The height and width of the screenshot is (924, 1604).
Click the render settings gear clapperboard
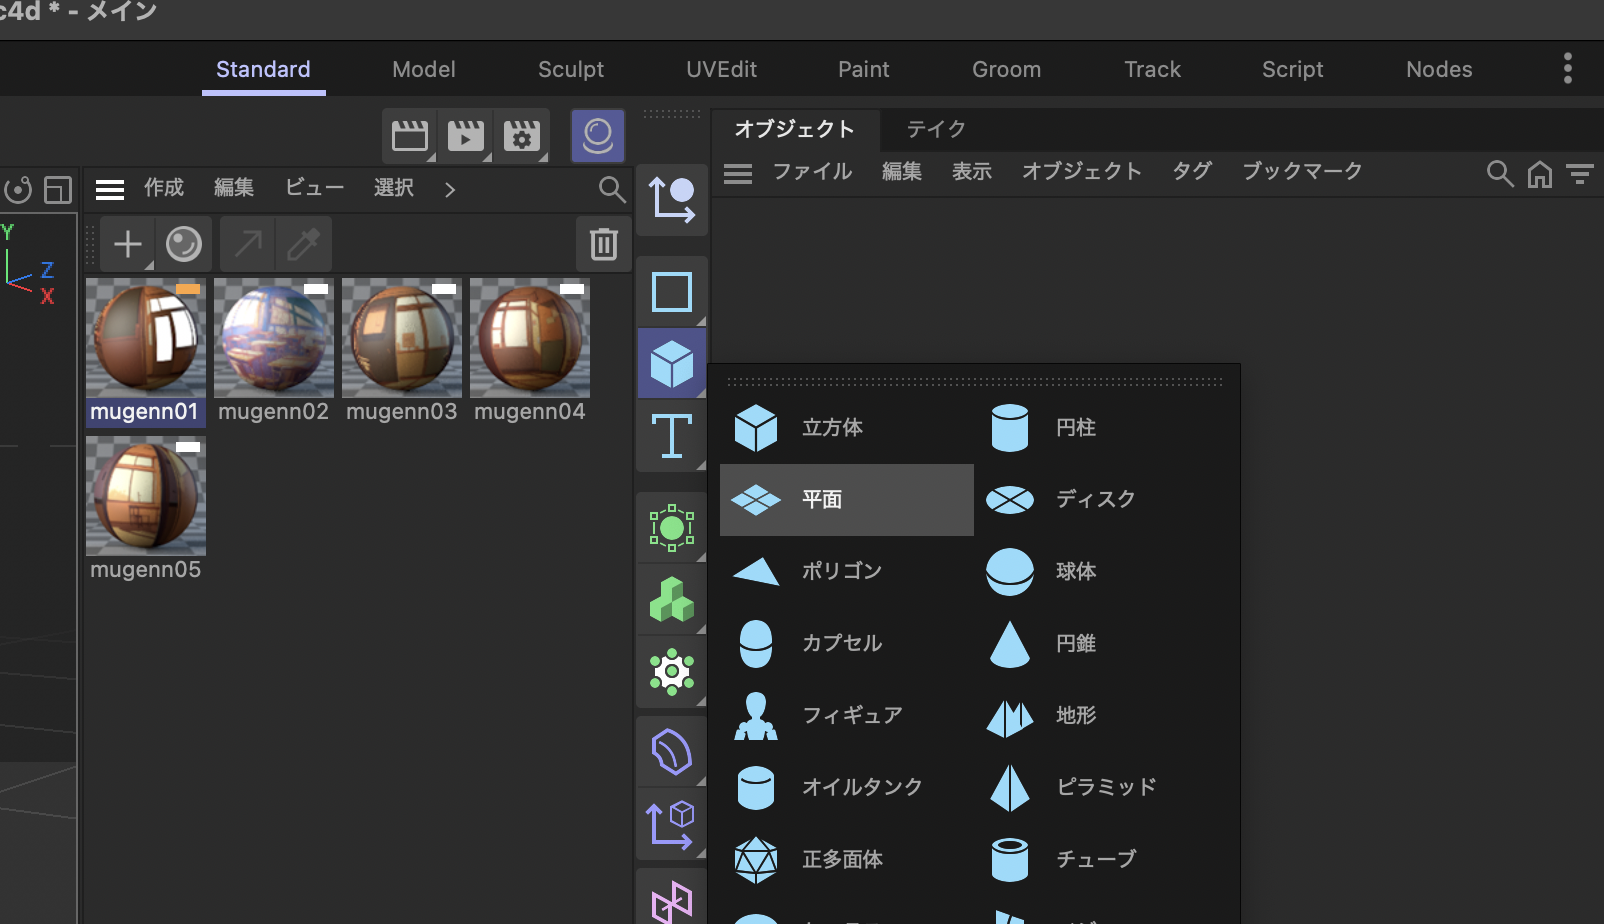pos(521,136)
